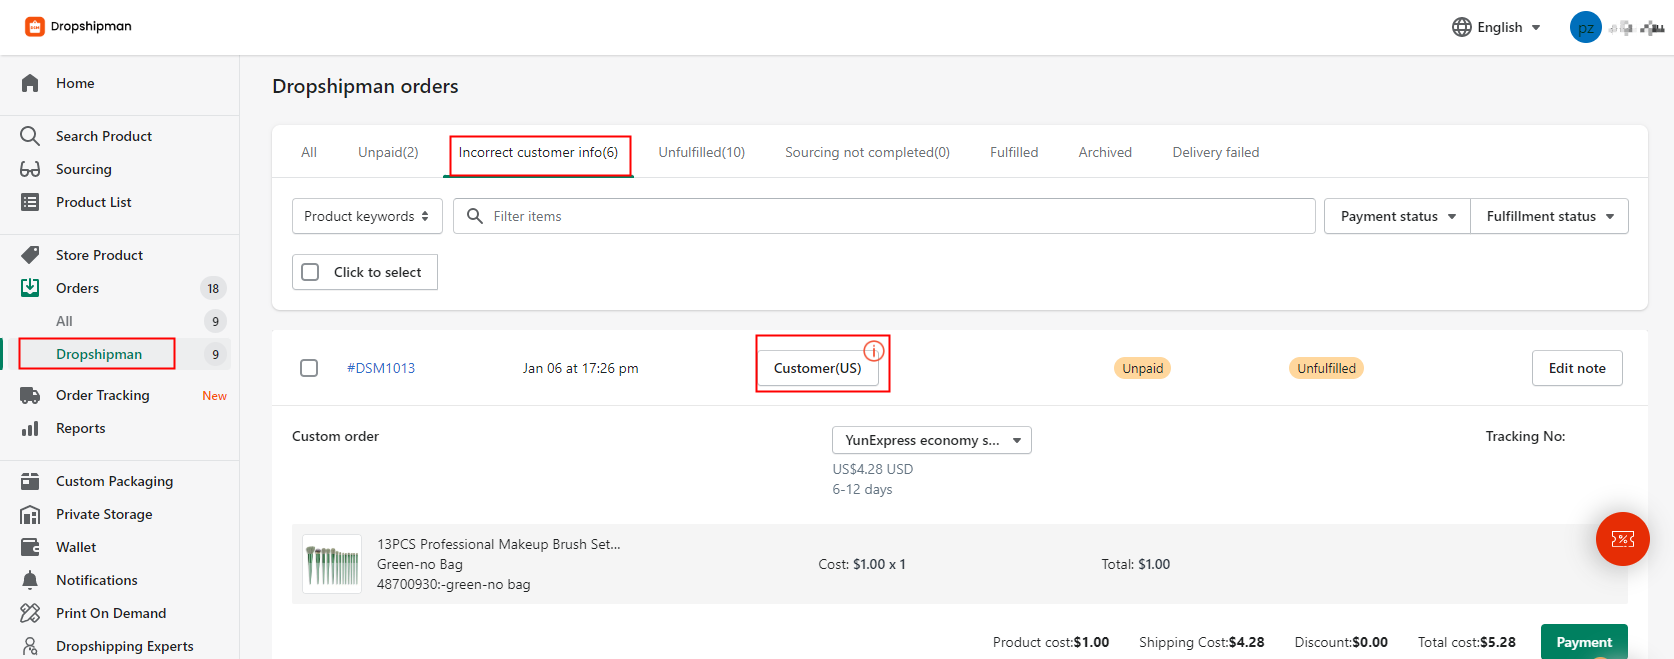Tick the Click to select checkbox

point(310,272)
